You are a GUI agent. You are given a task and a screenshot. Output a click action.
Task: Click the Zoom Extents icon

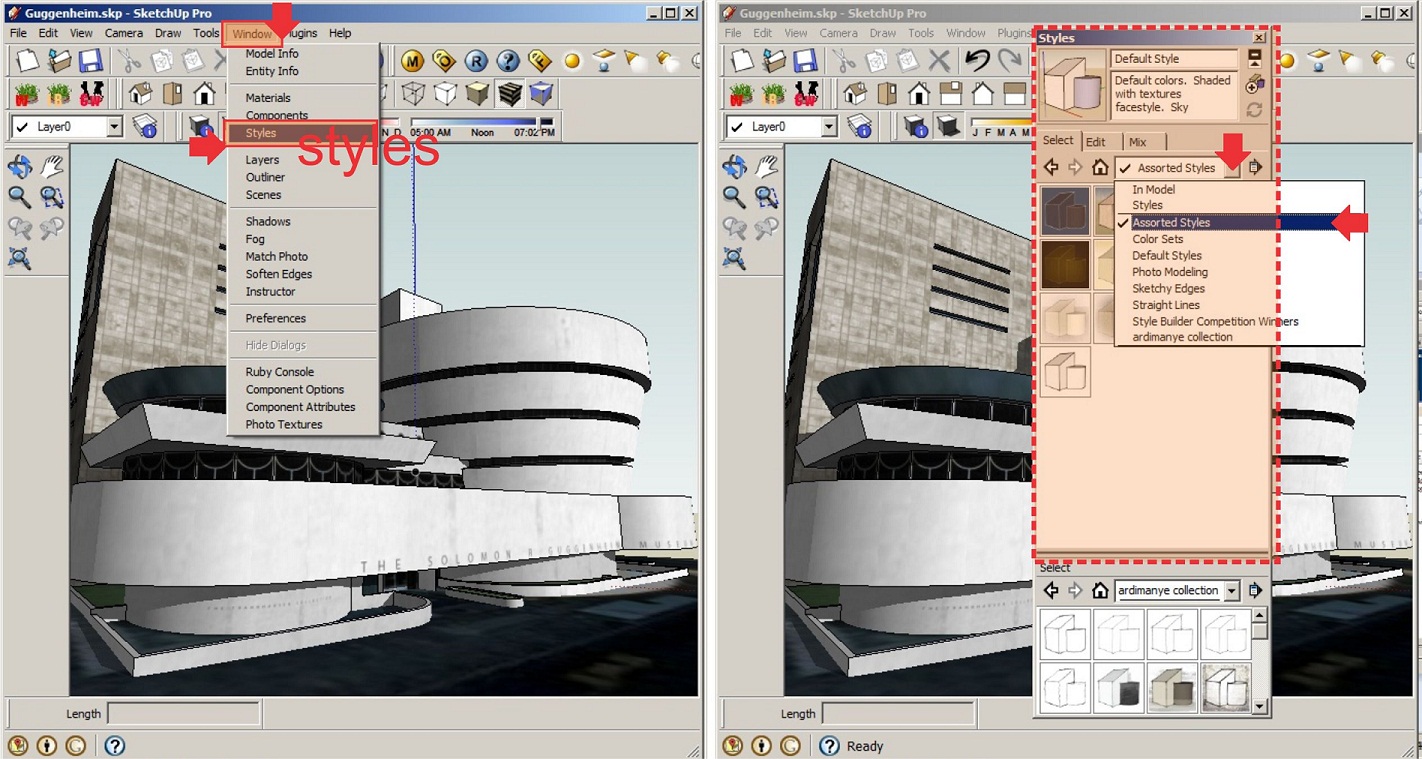(x=22, y=258)
